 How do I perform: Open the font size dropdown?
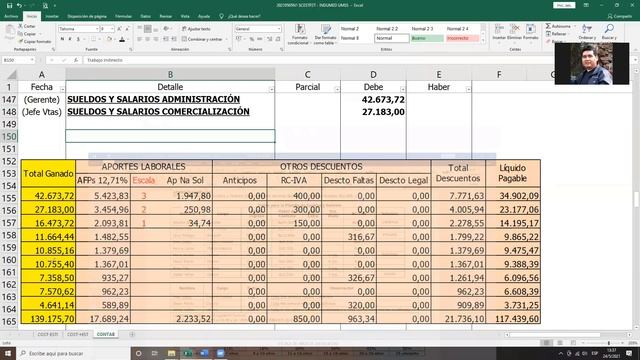(112, 29)
